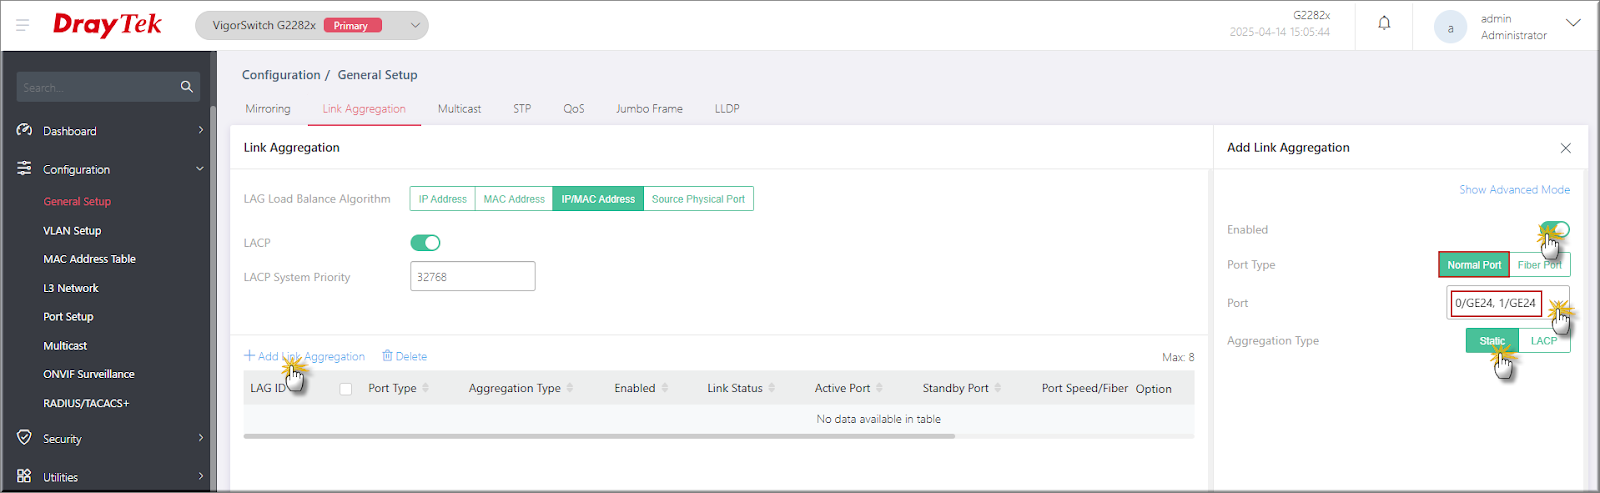The width and height of the screenshot is (1600, 493).
Task: Open ONVIF Surveillance in sidebar
Action: (x=89, y=374)
